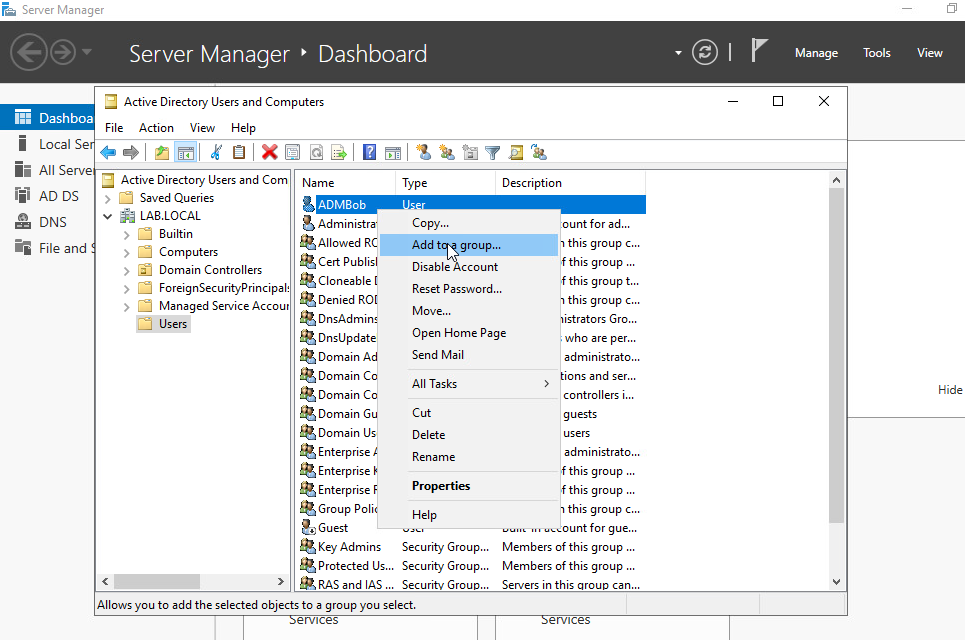Select the Guest account row
The height and width of the screenshot is (640, 965).
(x=473, y=528)
